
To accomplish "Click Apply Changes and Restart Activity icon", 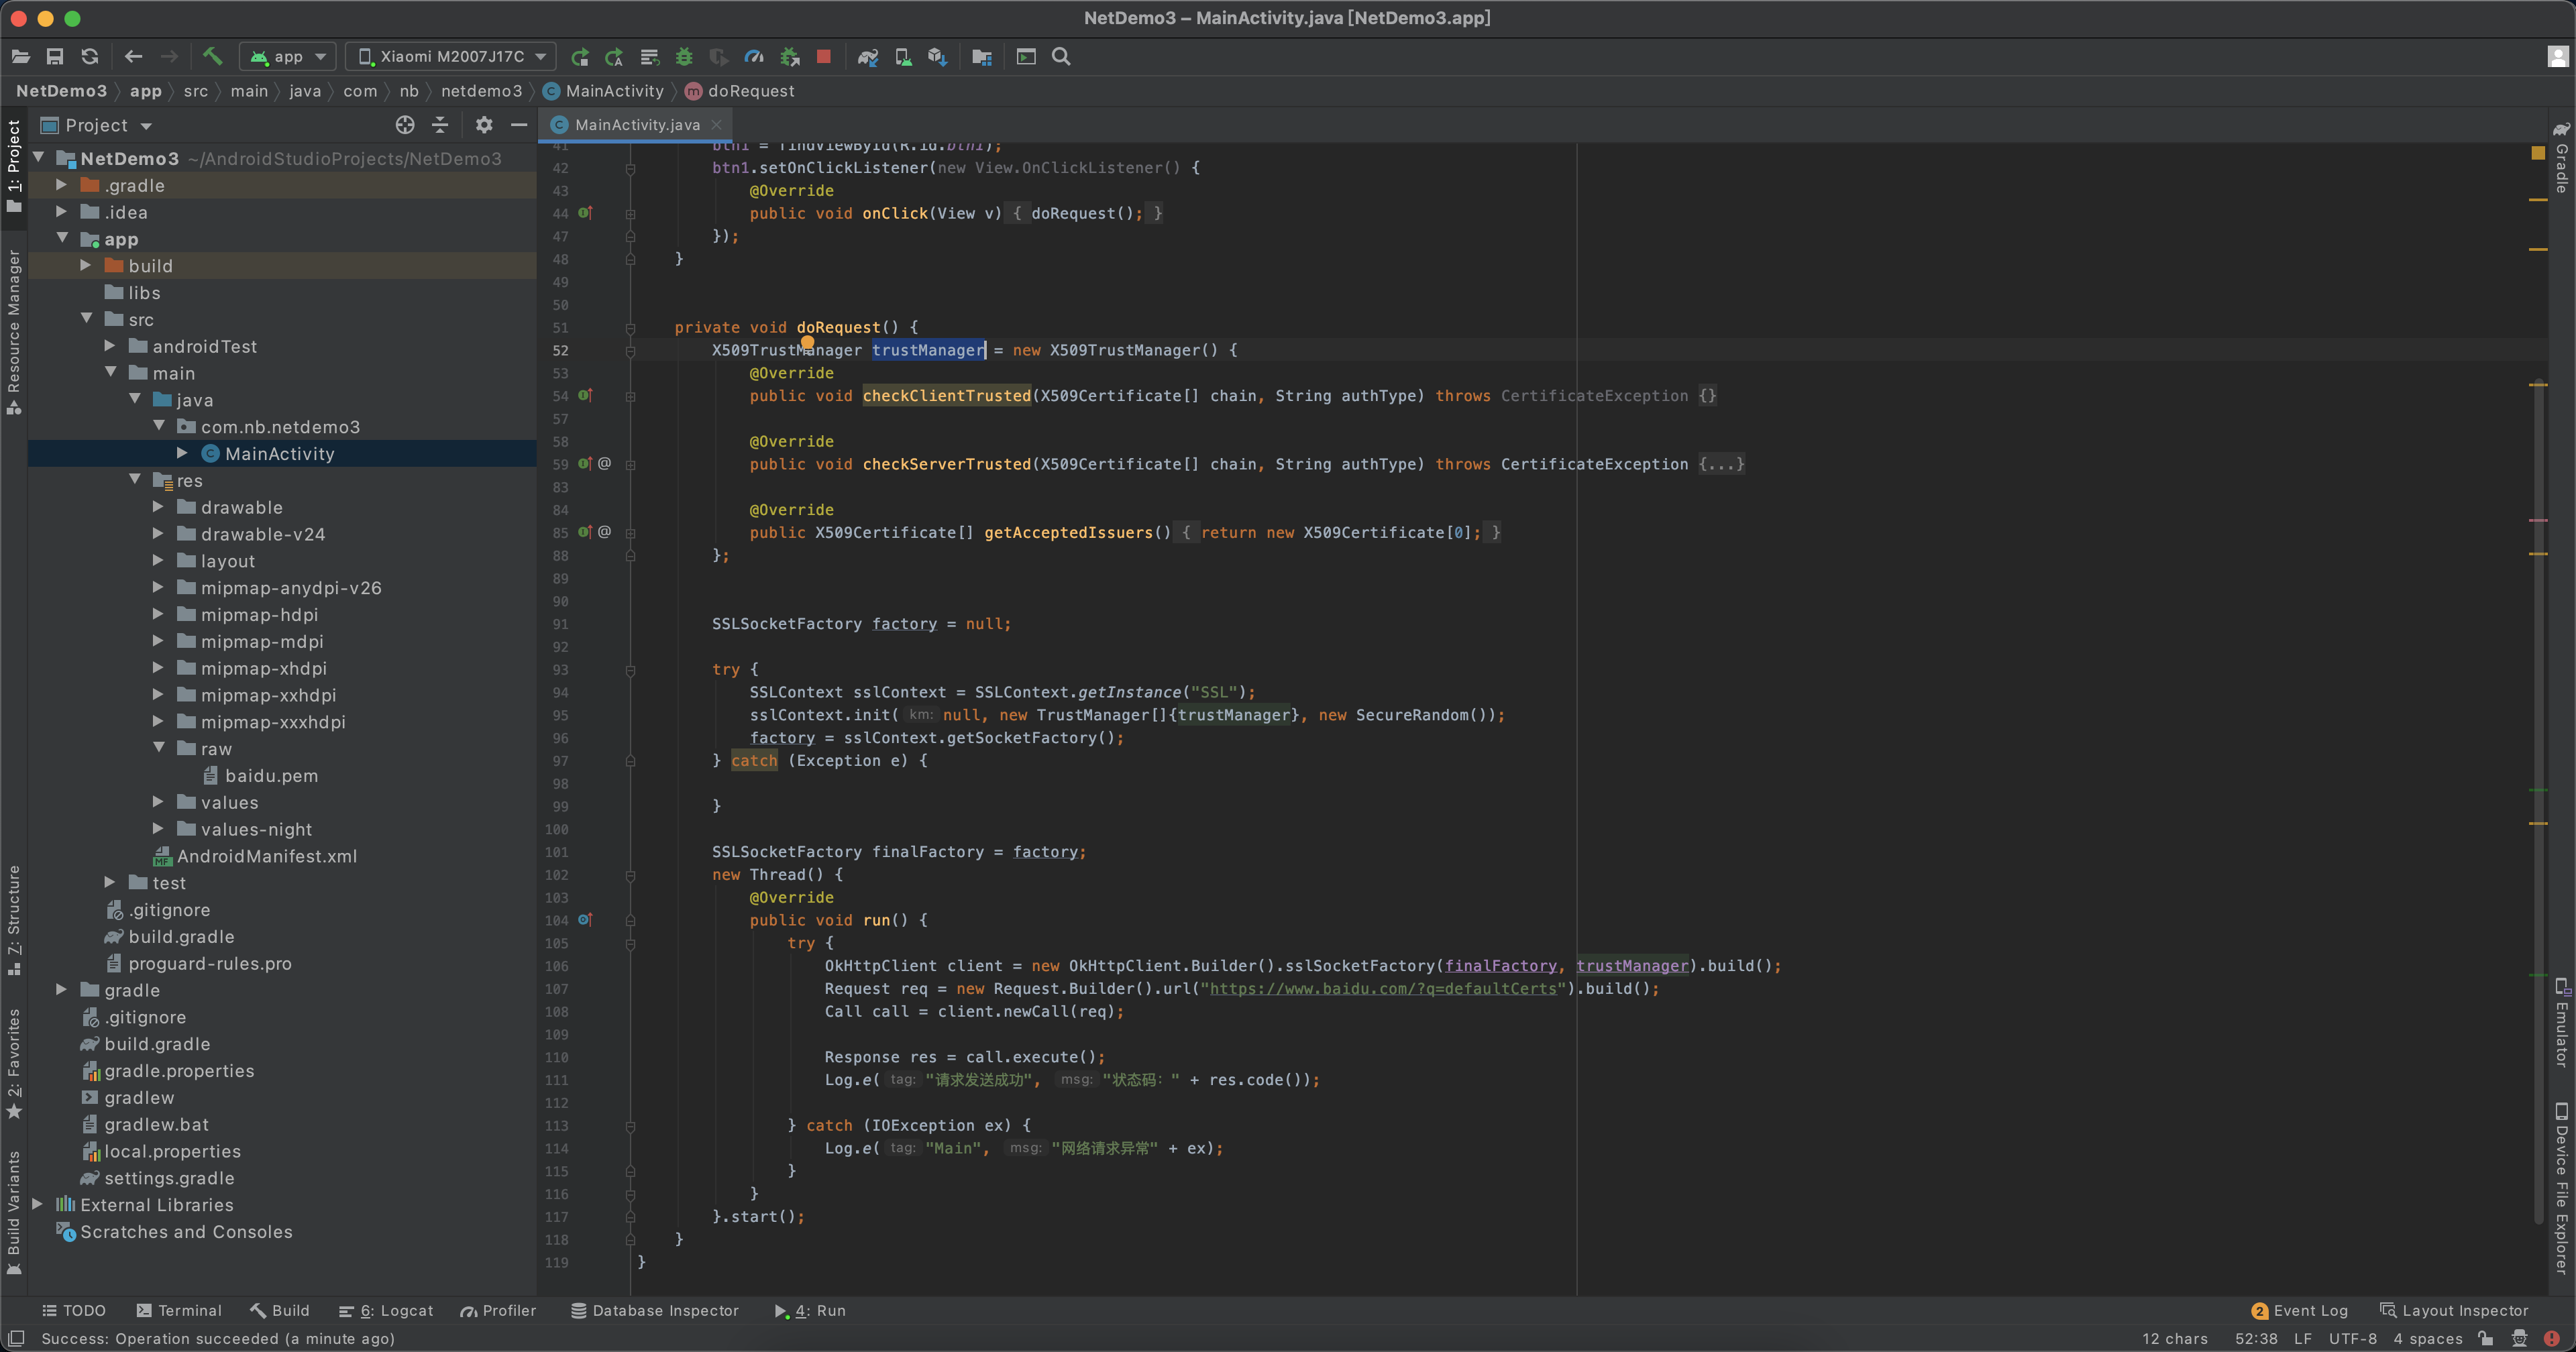I will pyautogui.click(x=615, y=57).
